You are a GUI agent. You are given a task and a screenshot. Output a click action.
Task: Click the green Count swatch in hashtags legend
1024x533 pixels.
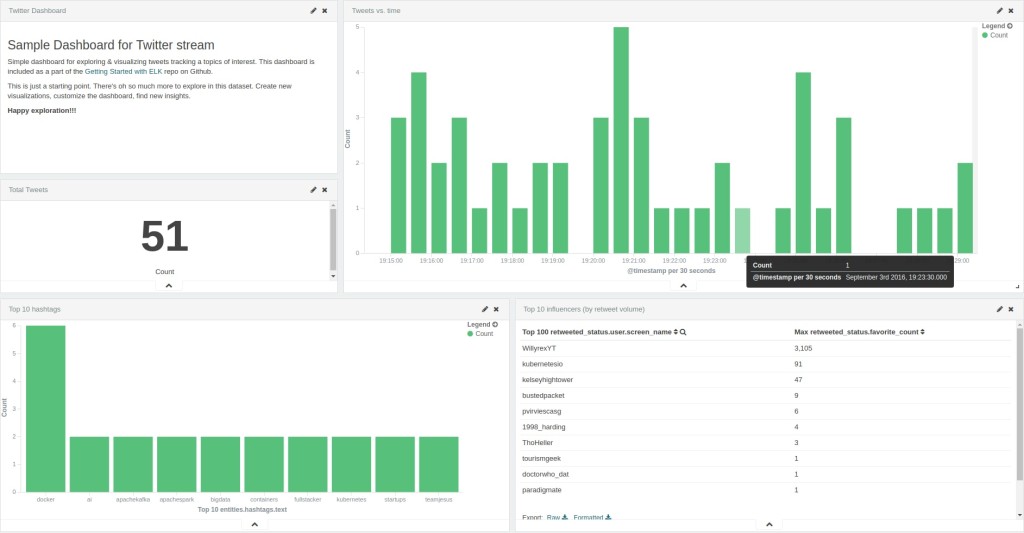click(470, 334)
